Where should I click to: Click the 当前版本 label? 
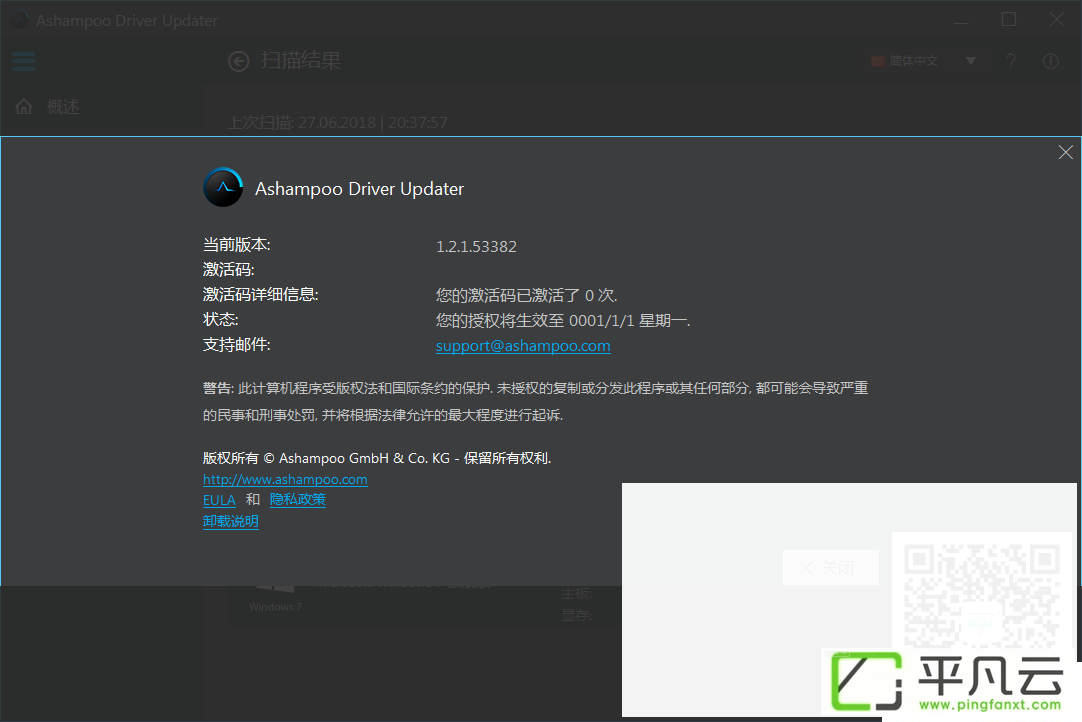click(x=237, y=244)
